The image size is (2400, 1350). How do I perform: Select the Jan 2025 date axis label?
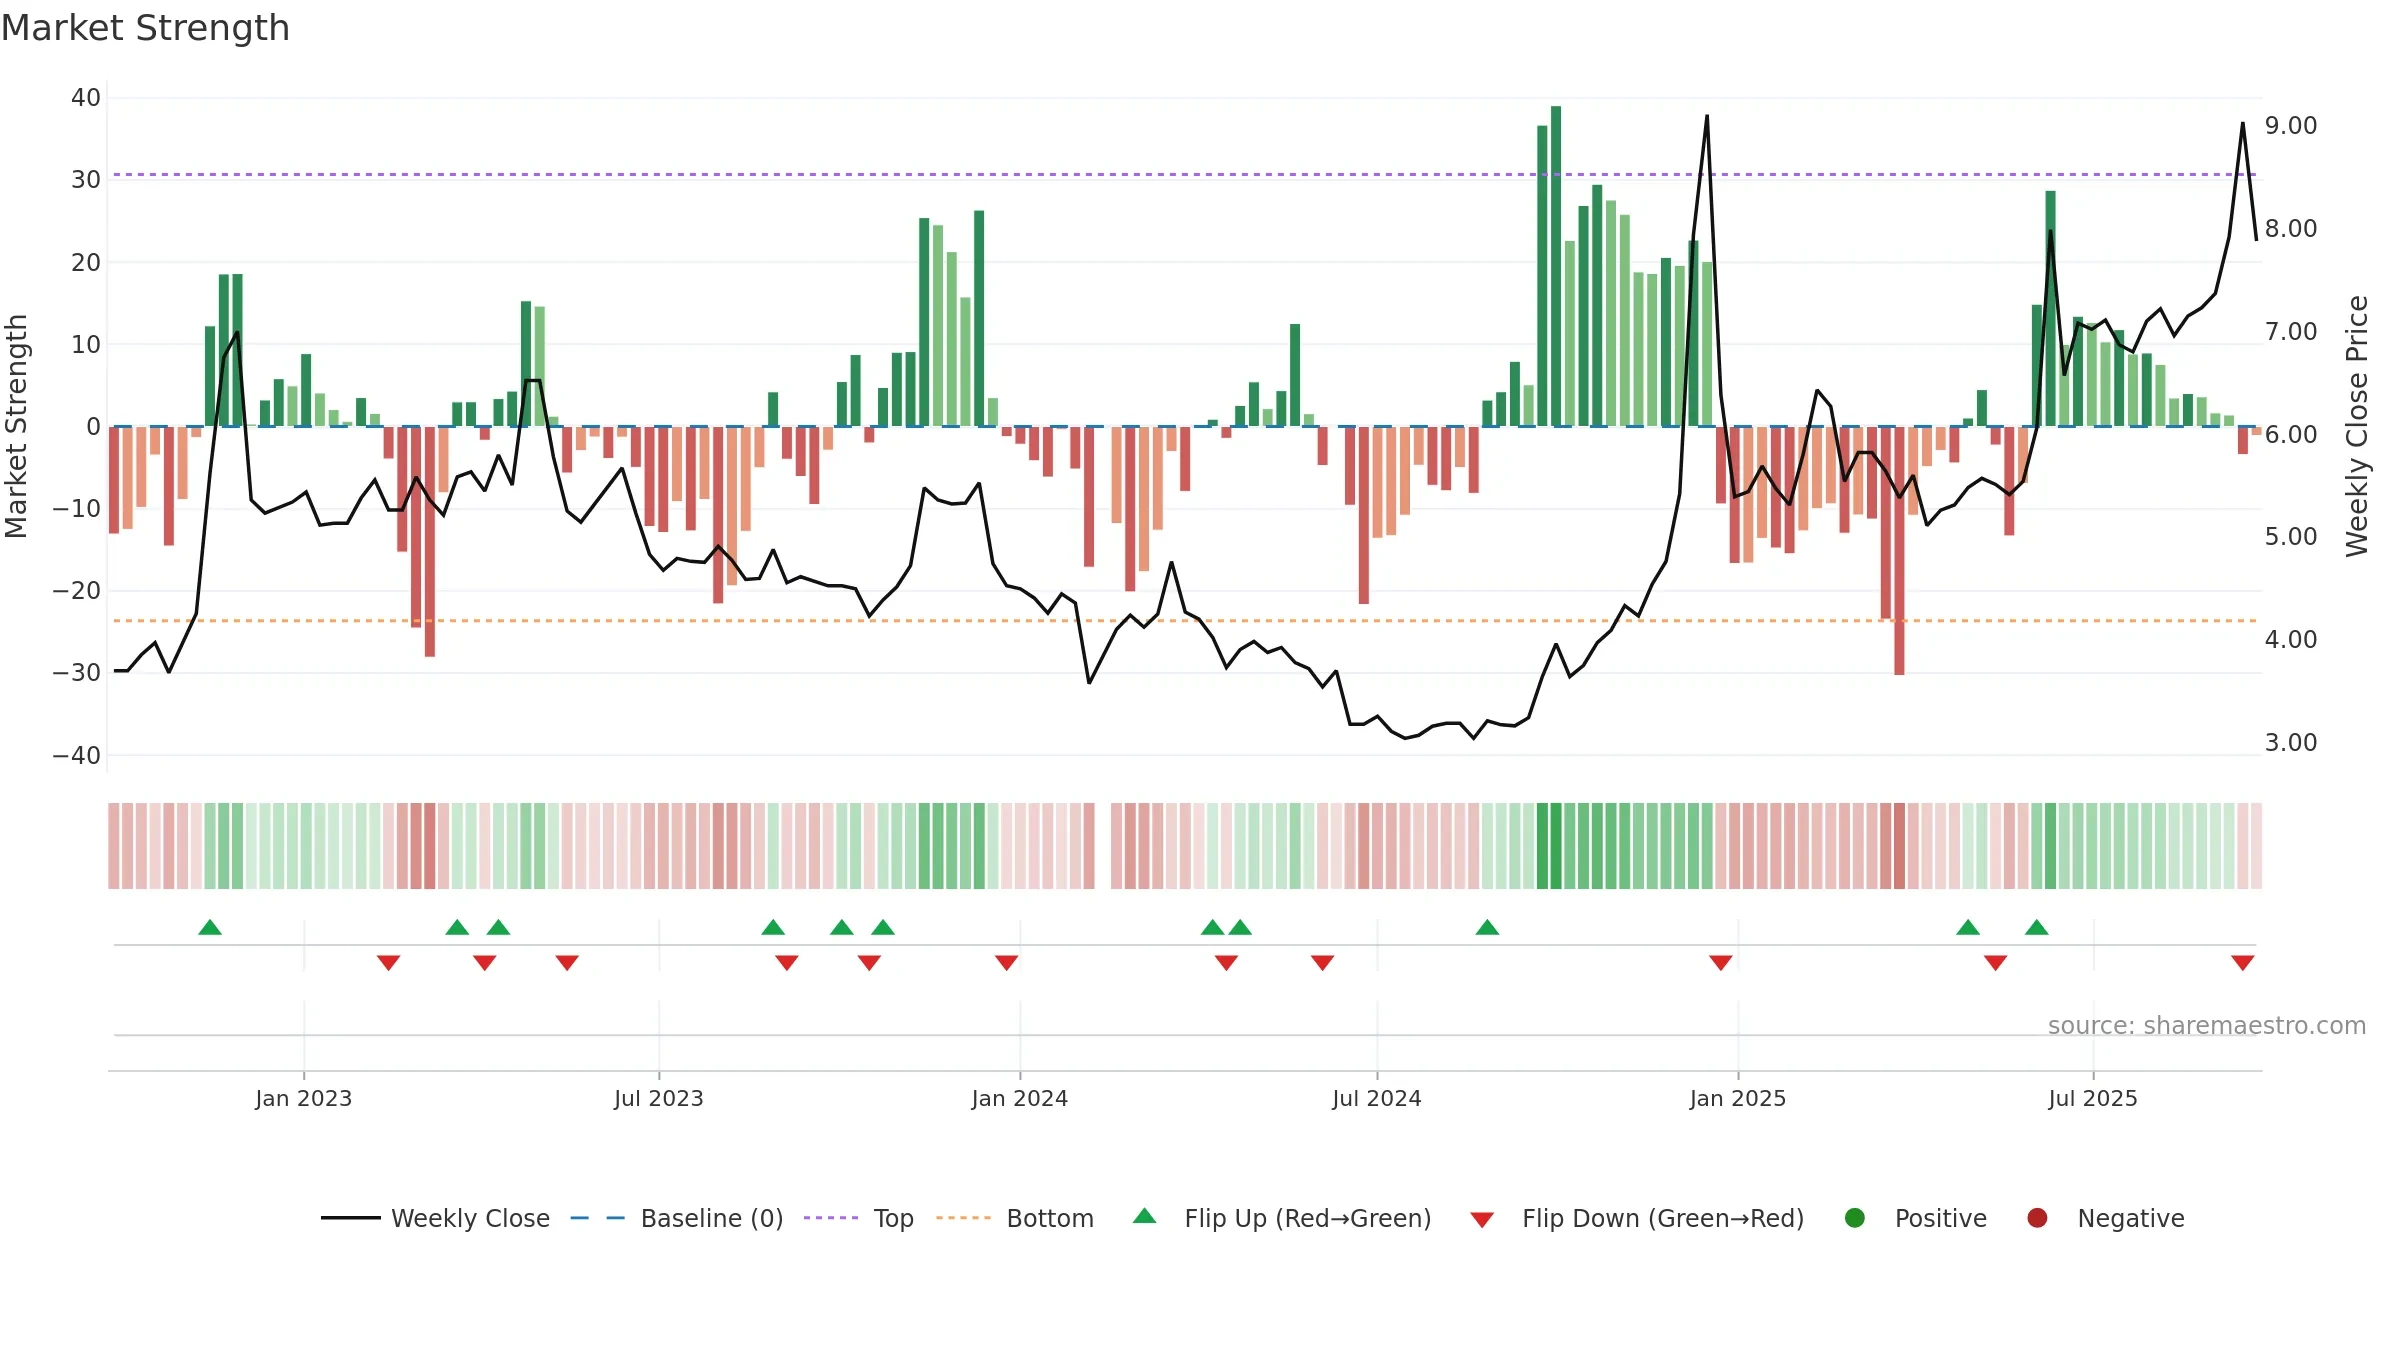[x=1738, y=1098]
